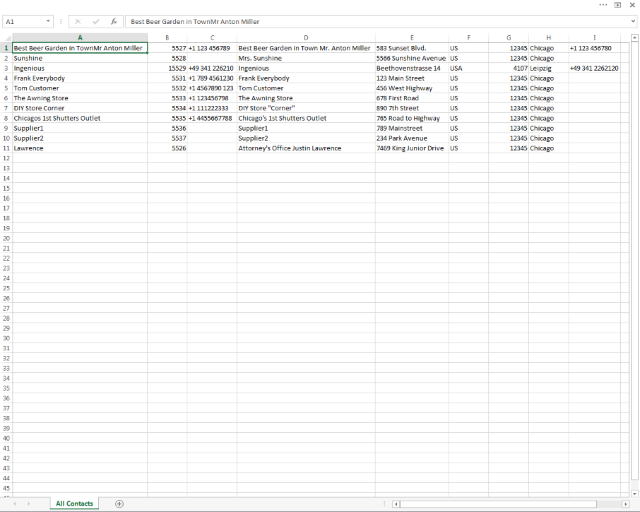Click address cell 'Beethovenstrasse 14'
640x512 pixels.
tap(412, 68)
